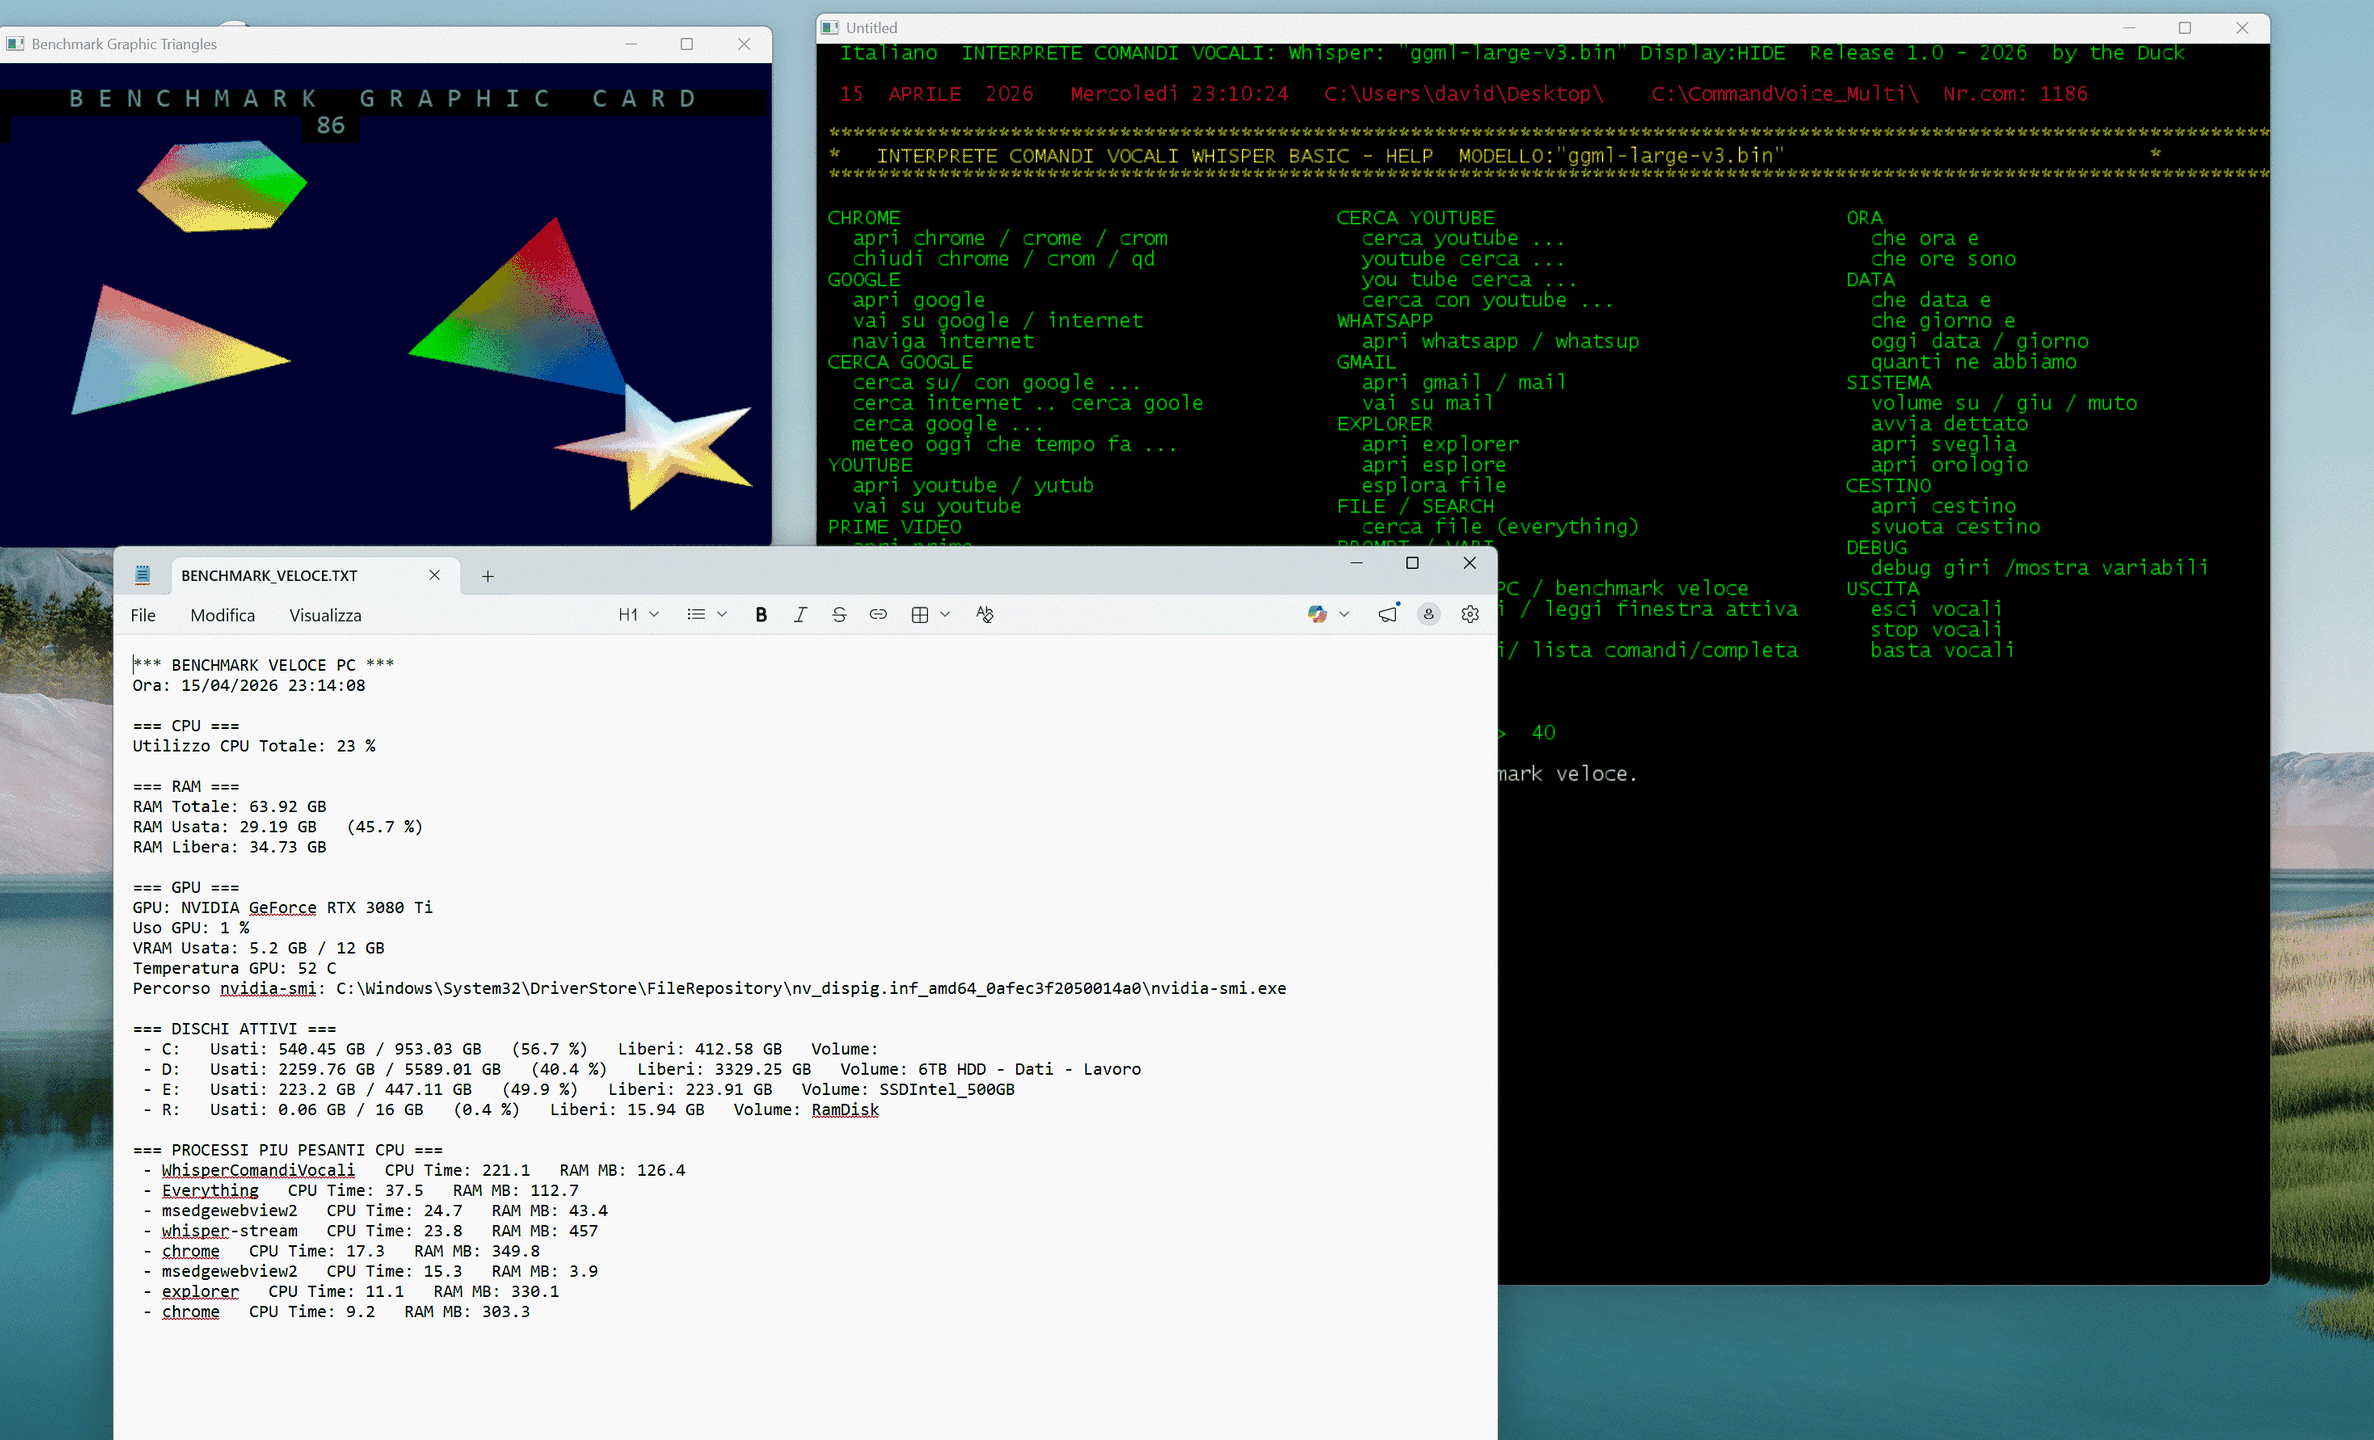Click the bulleted list icon
2374x1440 pixels.
pyautogui.click(x=696, y=615)
